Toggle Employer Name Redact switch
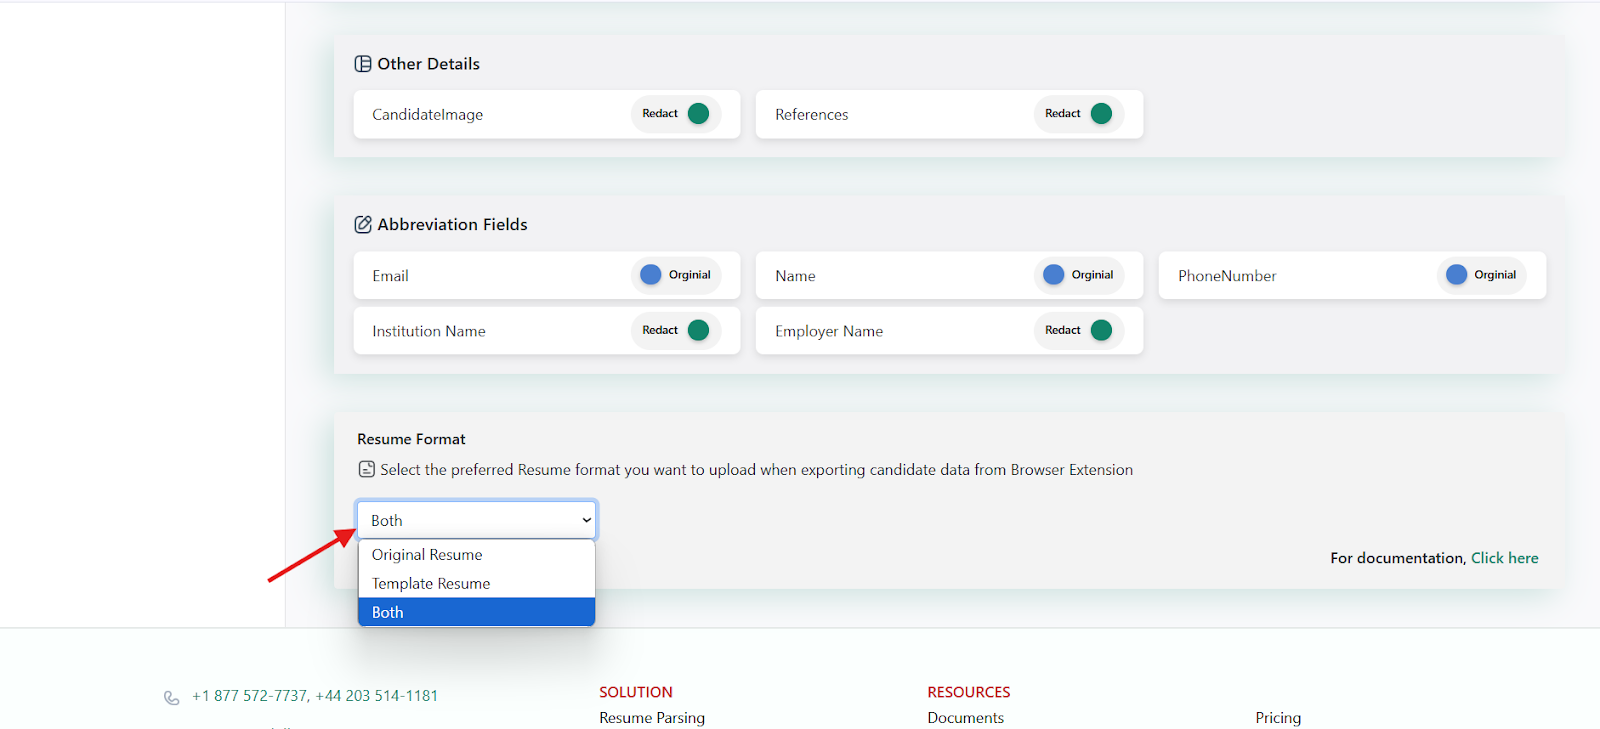This screenshot has height=729, width=1600. [1079, 330]
